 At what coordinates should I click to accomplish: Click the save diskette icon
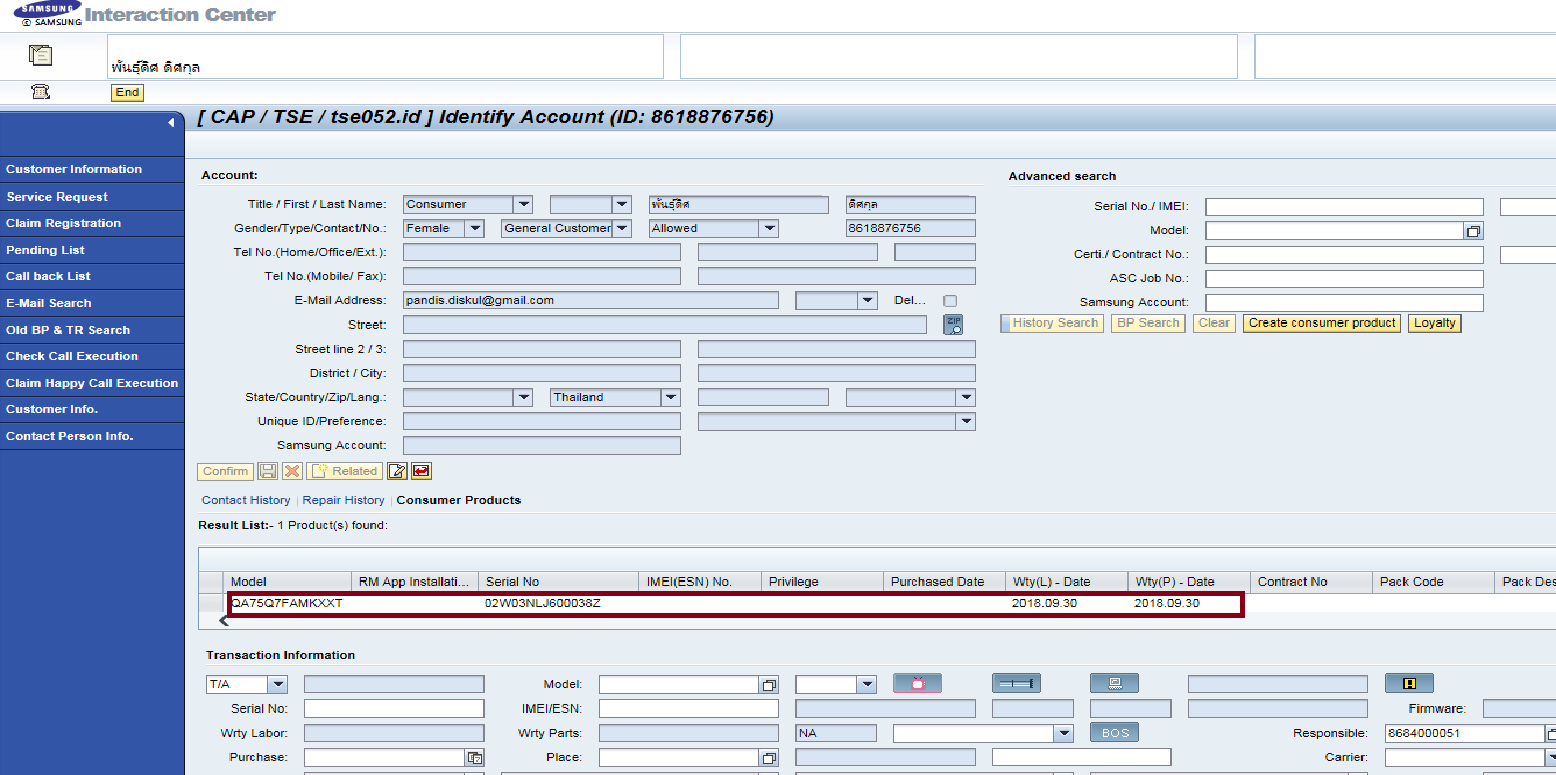point(268,471)
